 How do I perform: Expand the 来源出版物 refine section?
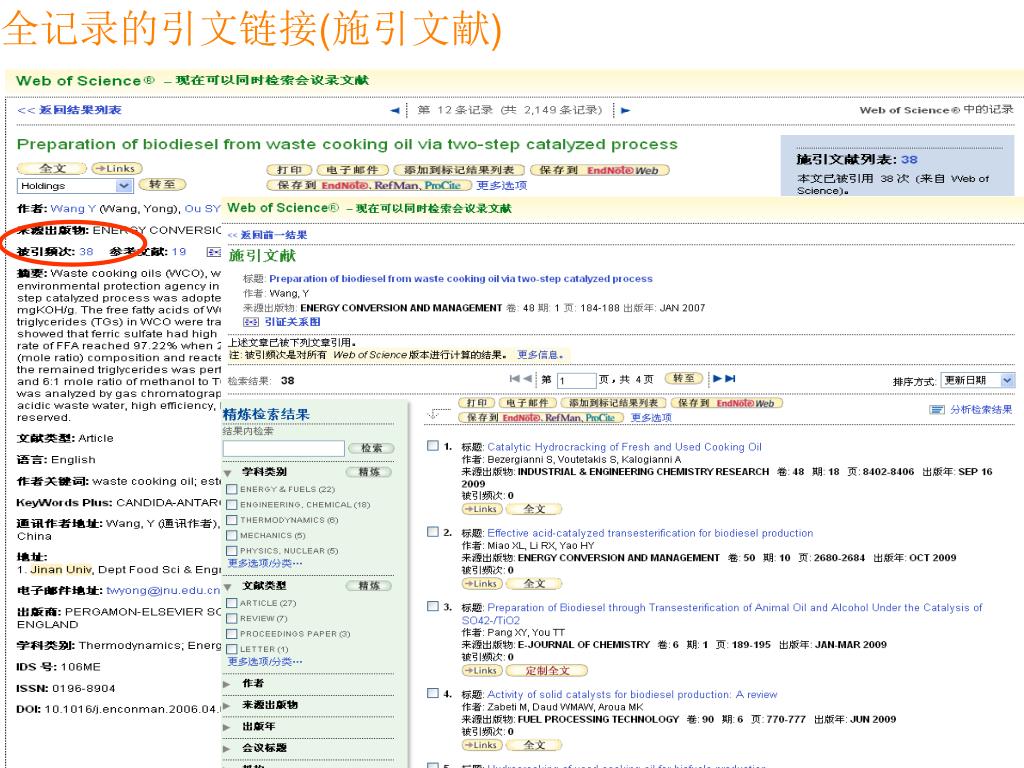[x=227, y=705]
